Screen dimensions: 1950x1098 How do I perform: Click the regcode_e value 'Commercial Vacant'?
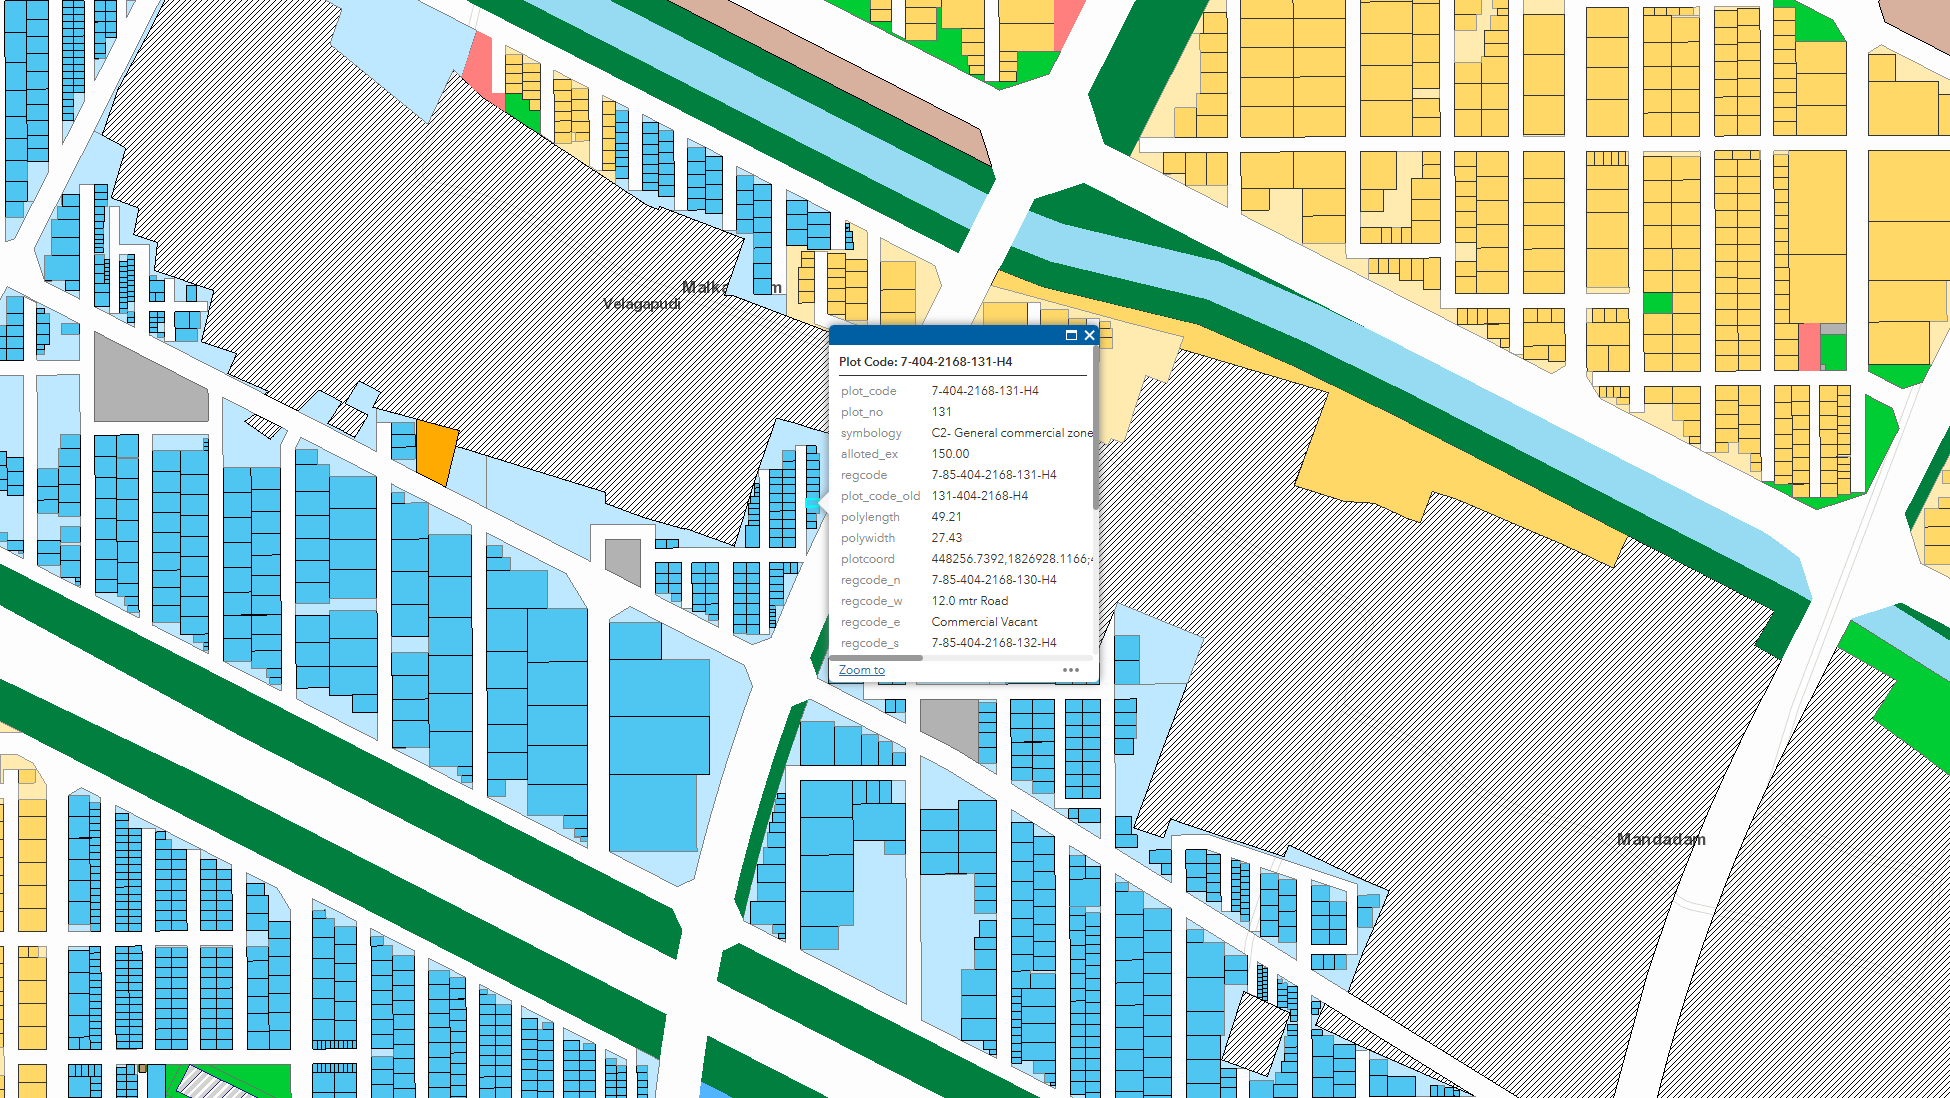coord(985,622)
